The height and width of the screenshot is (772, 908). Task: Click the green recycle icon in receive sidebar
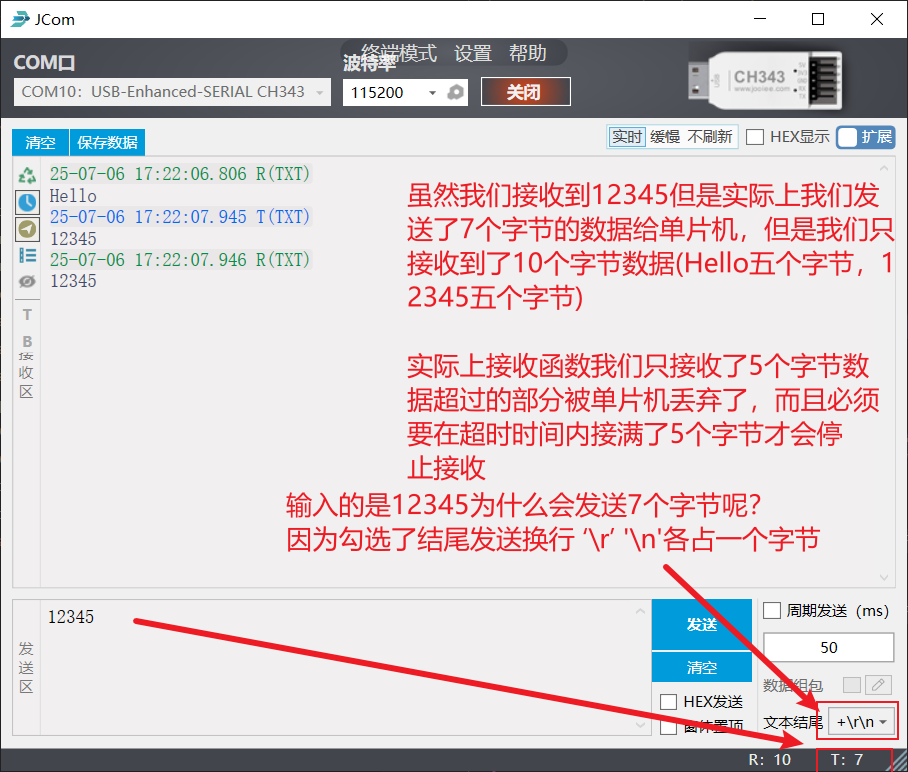point(27,175)
